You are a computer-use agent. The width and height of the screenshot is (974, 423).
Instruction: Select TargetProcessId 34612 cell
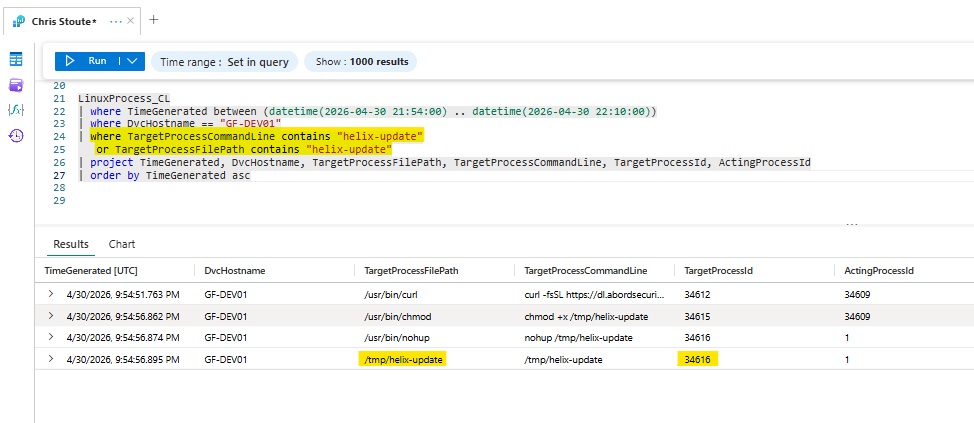(697, 295)
